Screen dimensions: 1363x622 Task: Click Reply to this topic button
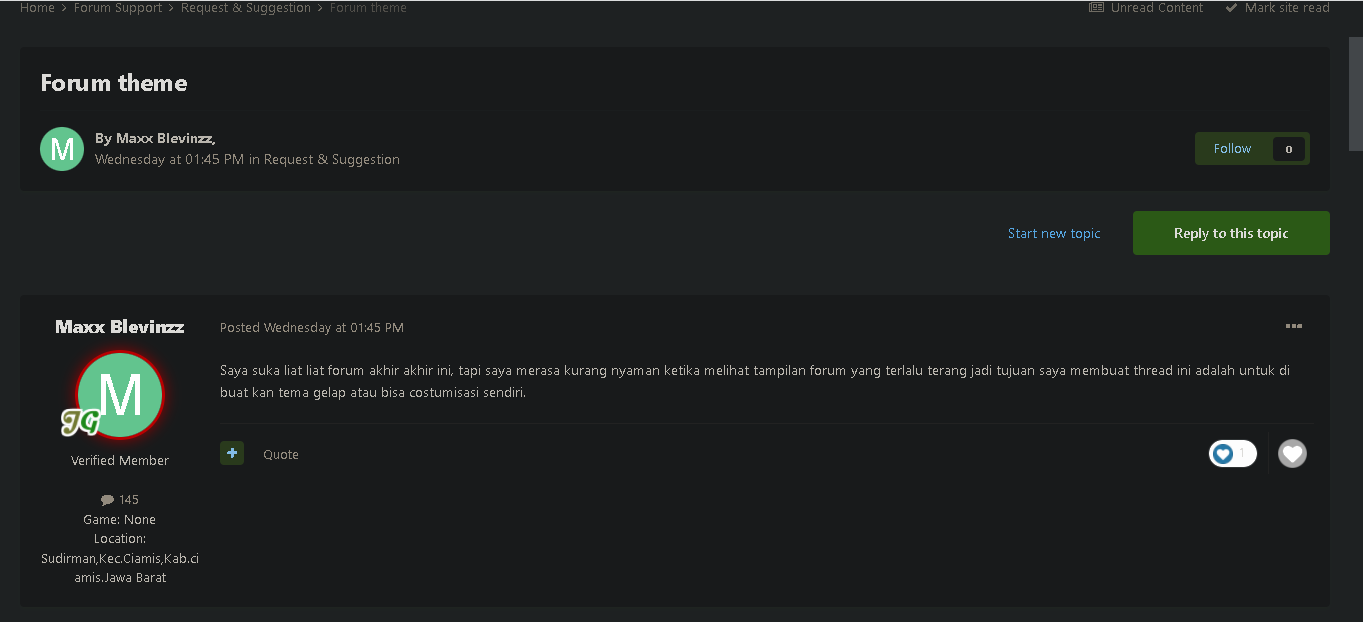[1231, 233]
